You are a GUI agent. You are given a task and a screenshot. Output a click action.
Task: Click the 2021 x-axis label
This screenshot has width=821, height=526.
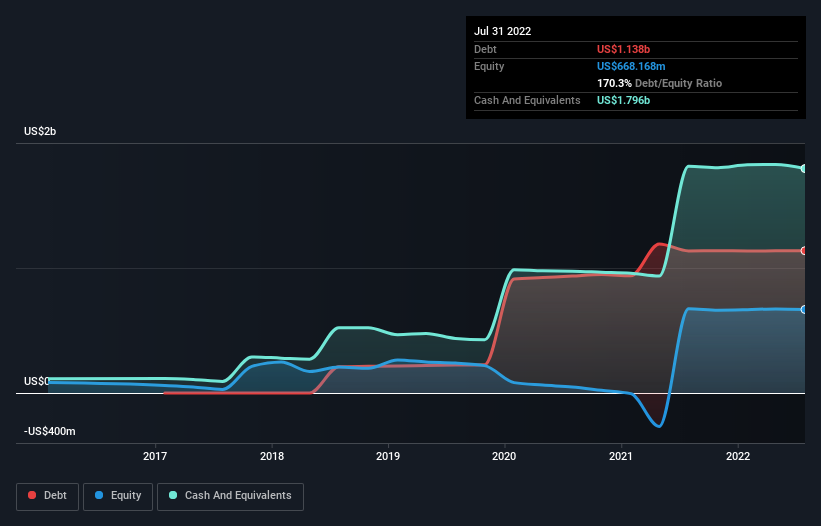click(x=621, y=456)
